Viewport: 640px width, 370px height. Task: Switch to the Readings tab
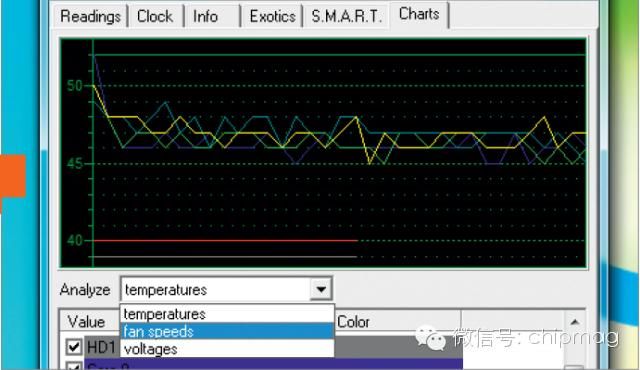coord(91,17)
